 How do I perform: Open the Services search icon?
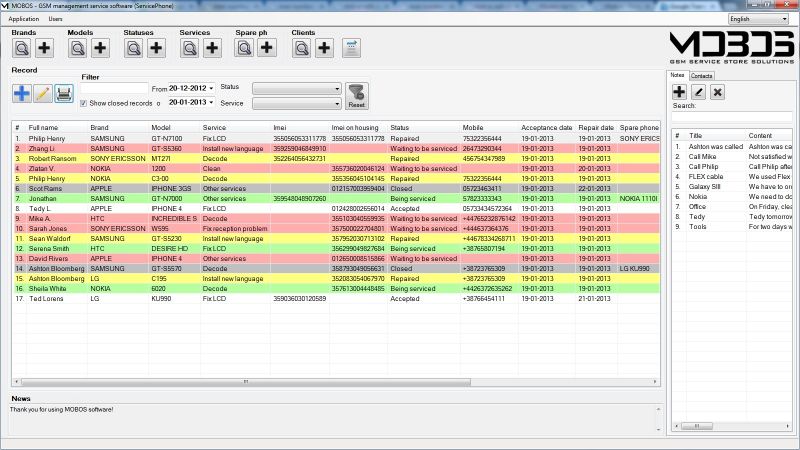coord(190,48)
